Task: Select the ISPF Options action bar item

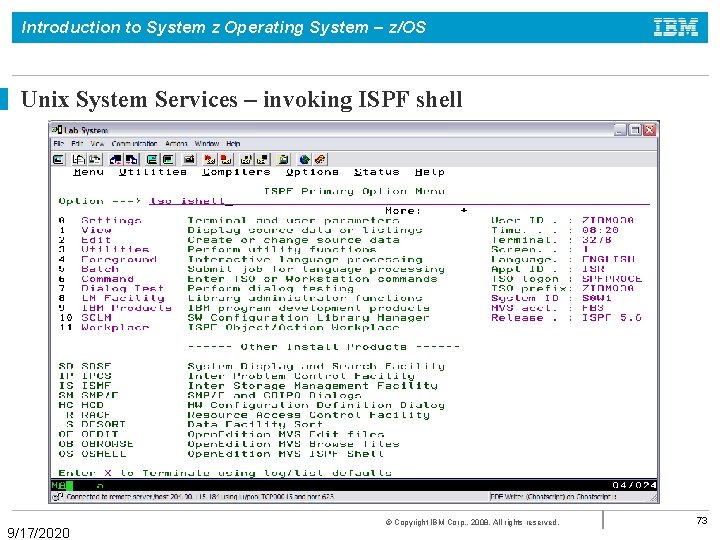Action: click(312, 172)
